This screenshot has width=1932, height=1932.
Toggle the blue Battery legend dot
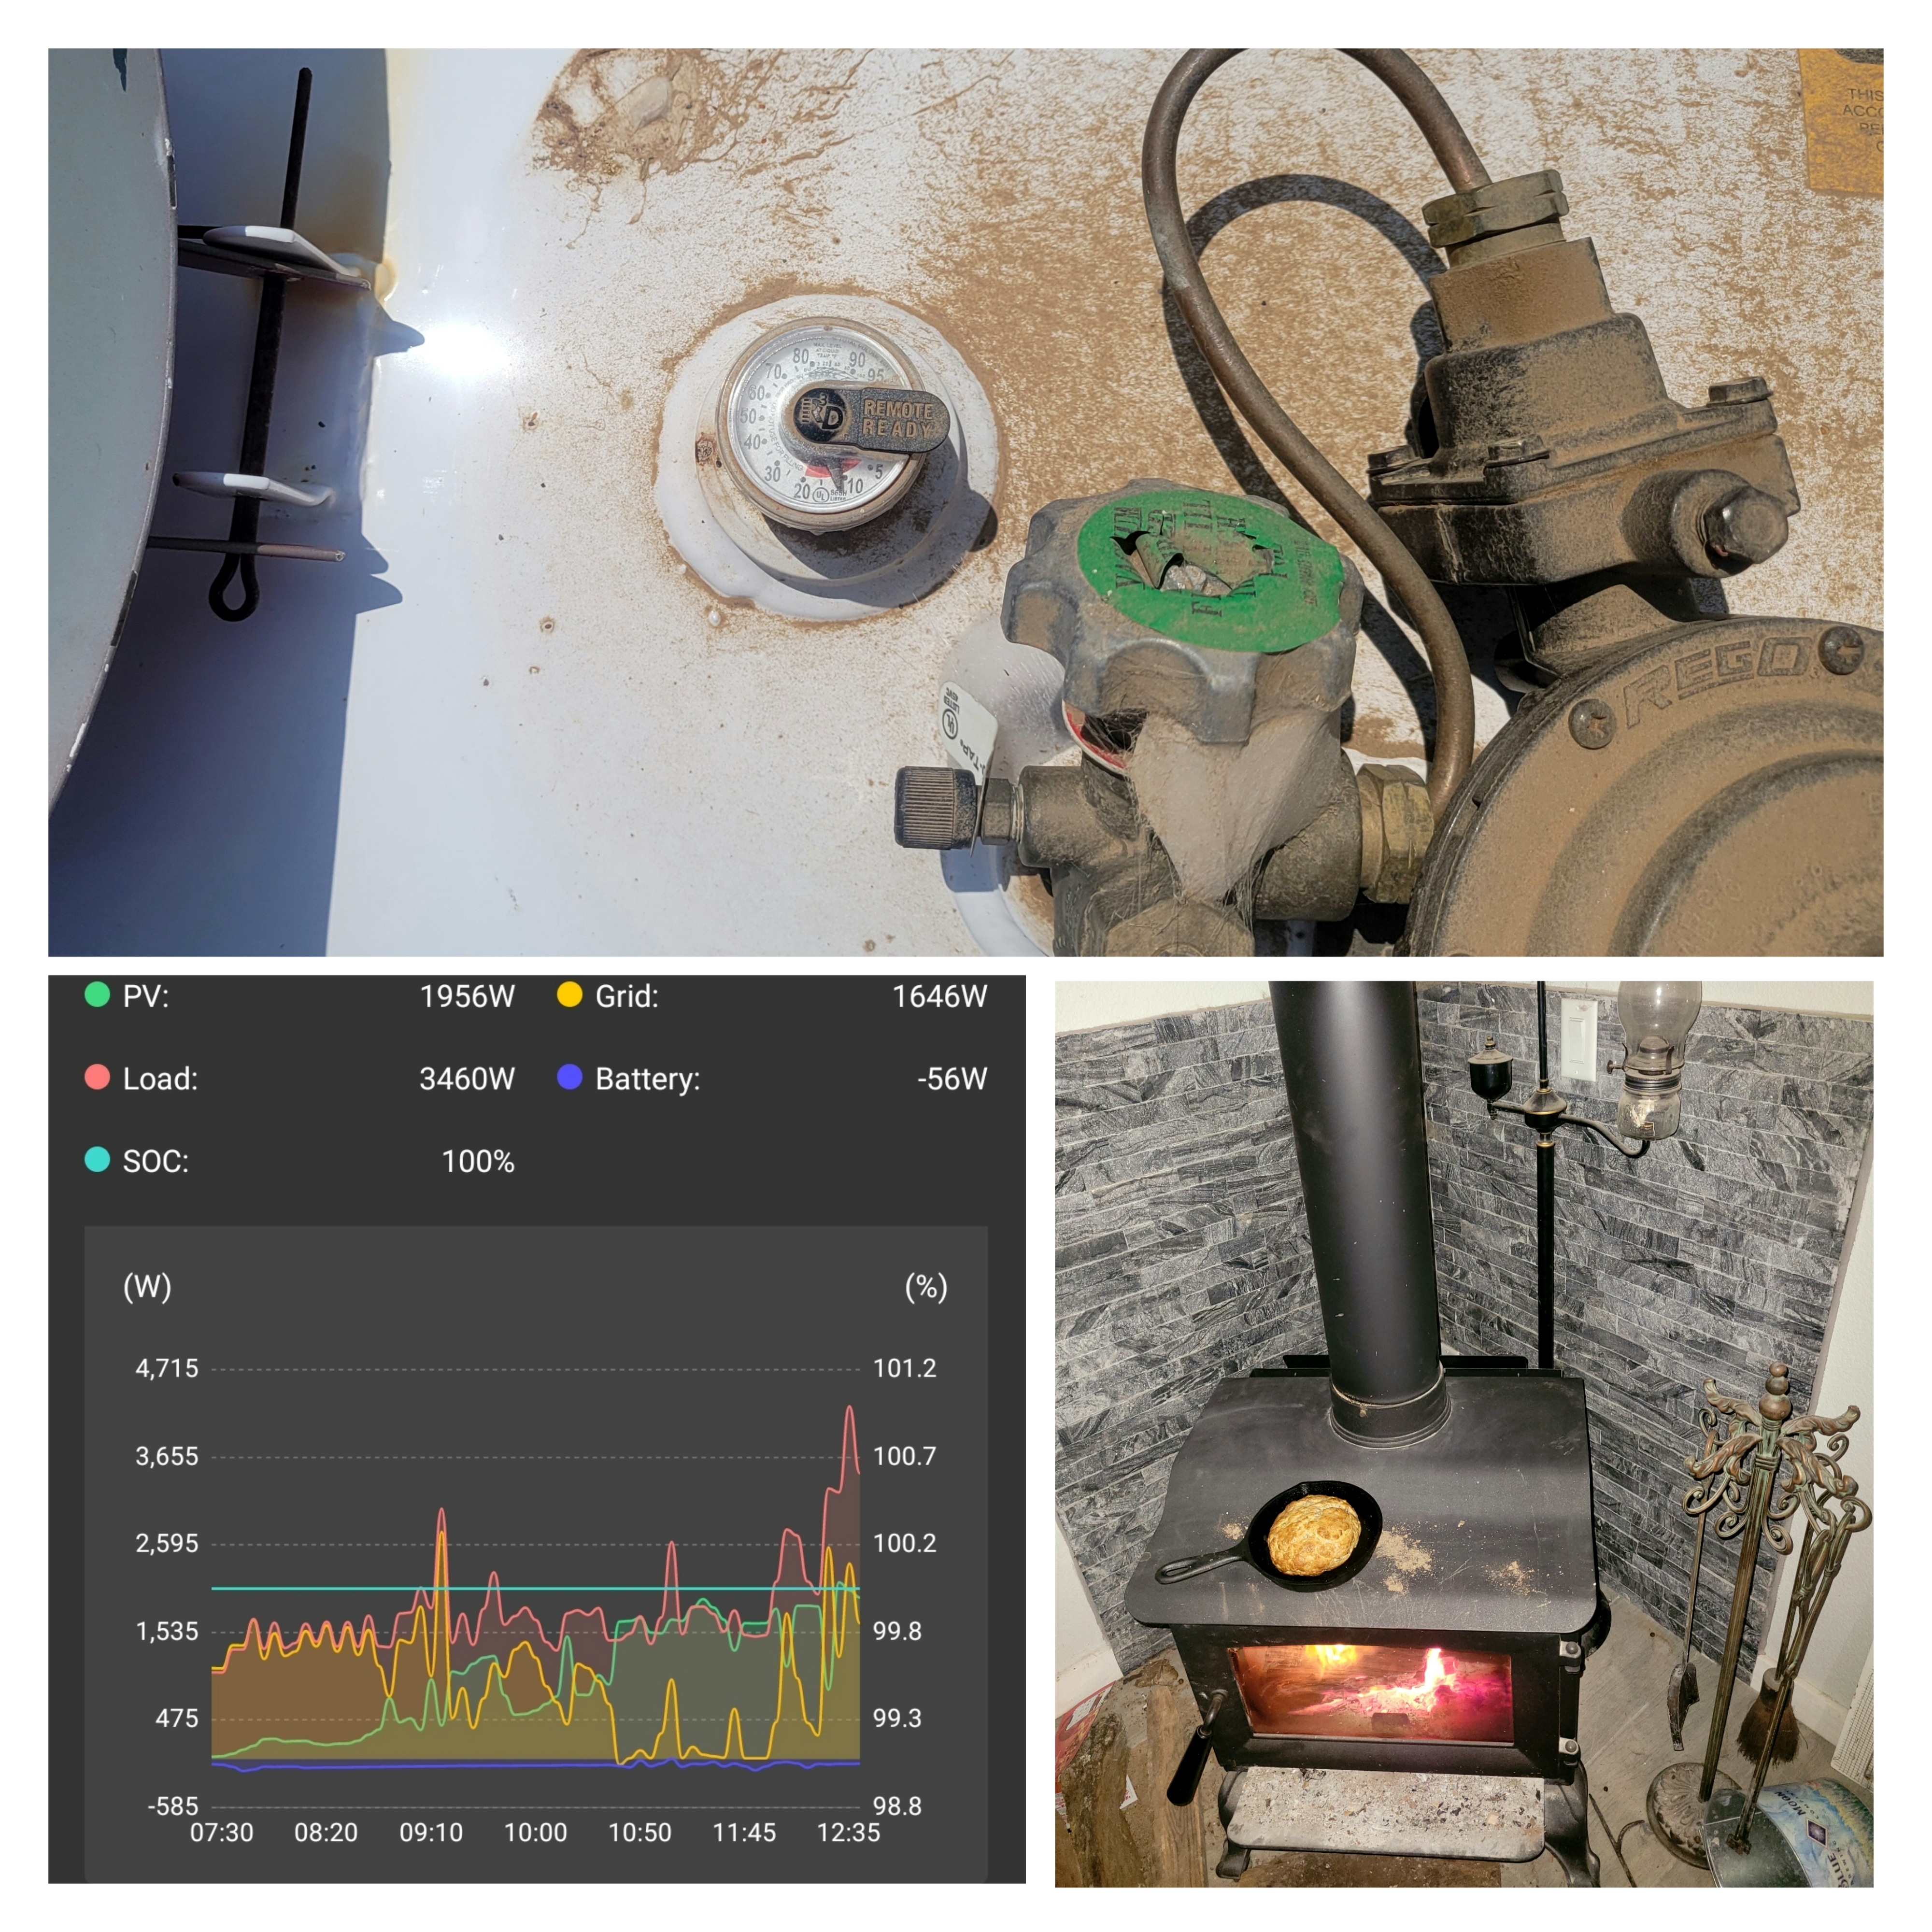(570, 1077)
